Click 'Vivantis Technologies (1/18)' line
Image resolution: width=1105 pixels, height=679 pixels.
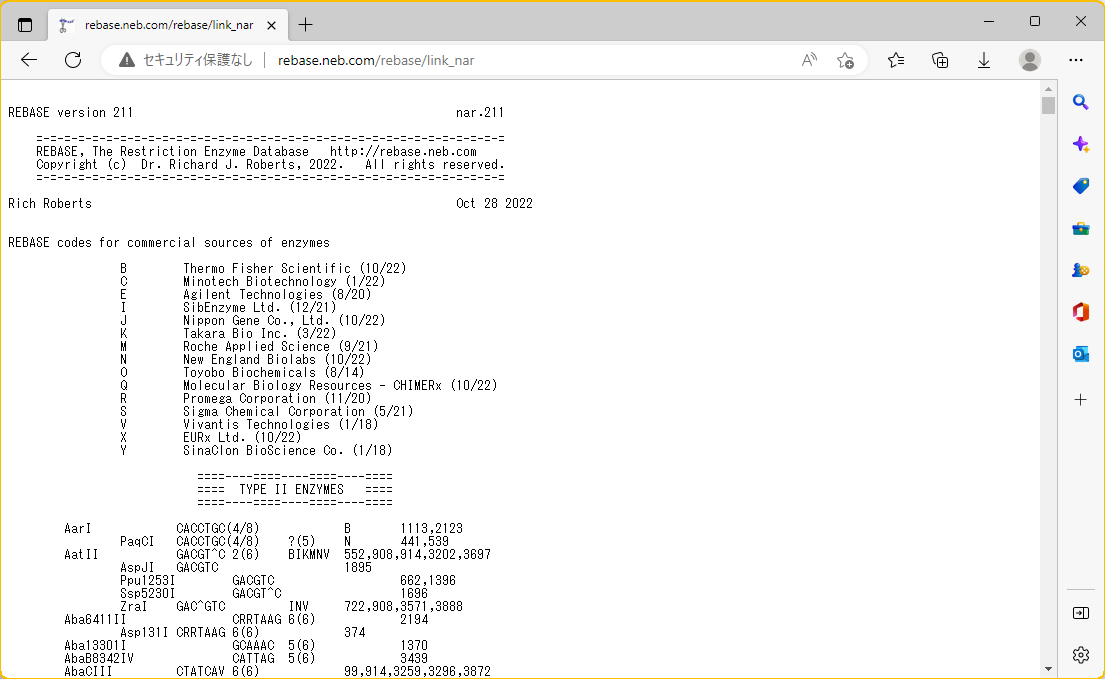[x=280, y=425]
